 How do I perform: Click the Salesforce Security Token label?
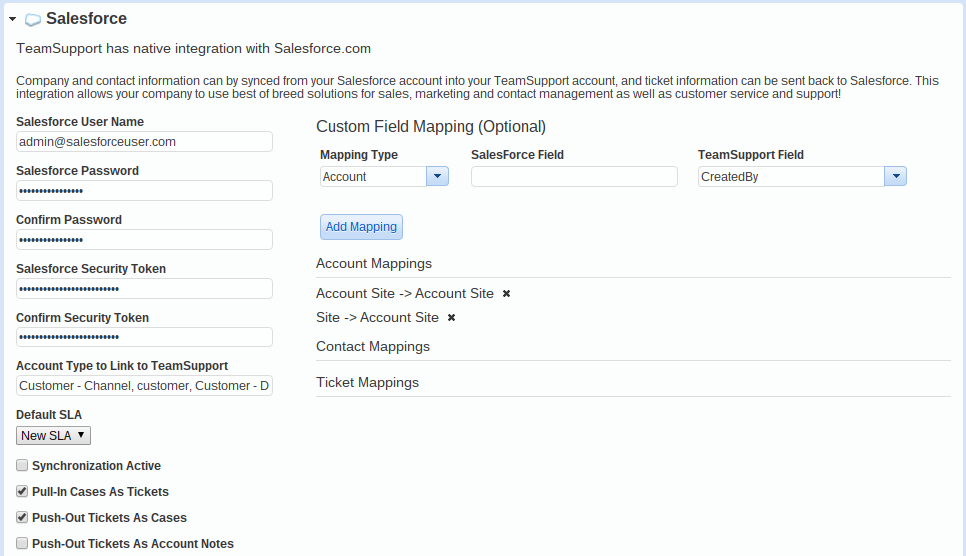point(91,269)
